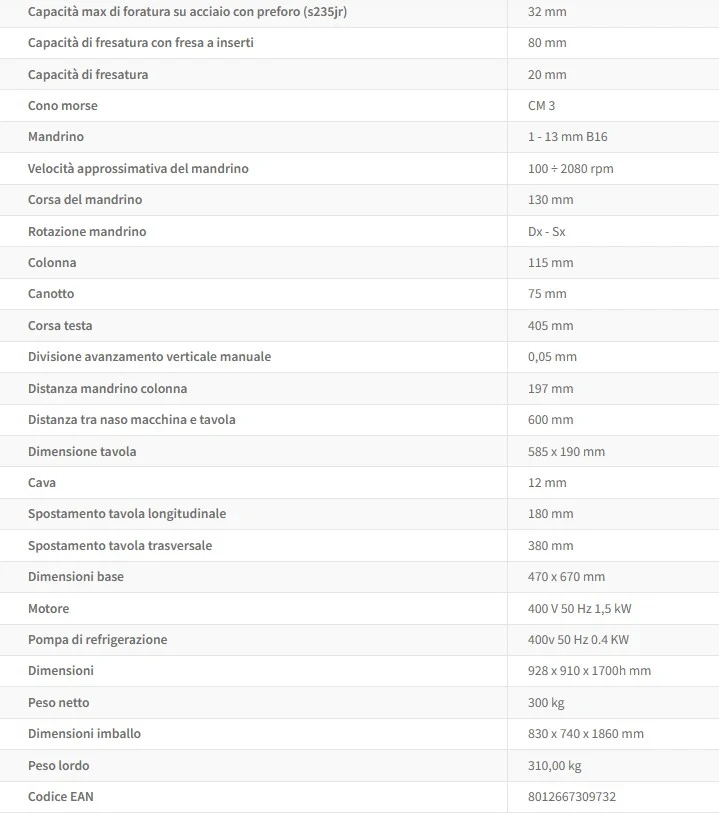Select the Corsa testa label
The height and width of the screenshot is (814, 719).
60,325
